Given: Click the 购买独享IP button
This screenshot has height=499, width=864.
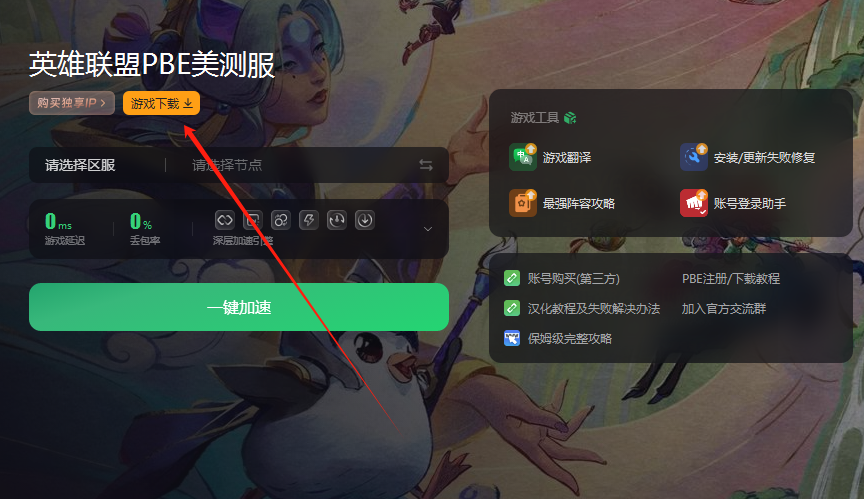Looking at the screenshot, I should coord(72,103).
